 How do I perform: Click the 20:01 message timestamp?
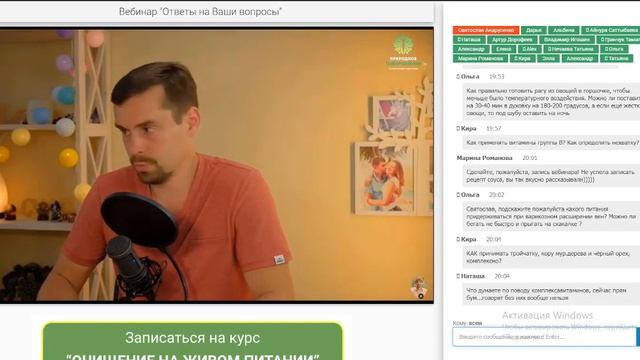(x=530, y=158)
